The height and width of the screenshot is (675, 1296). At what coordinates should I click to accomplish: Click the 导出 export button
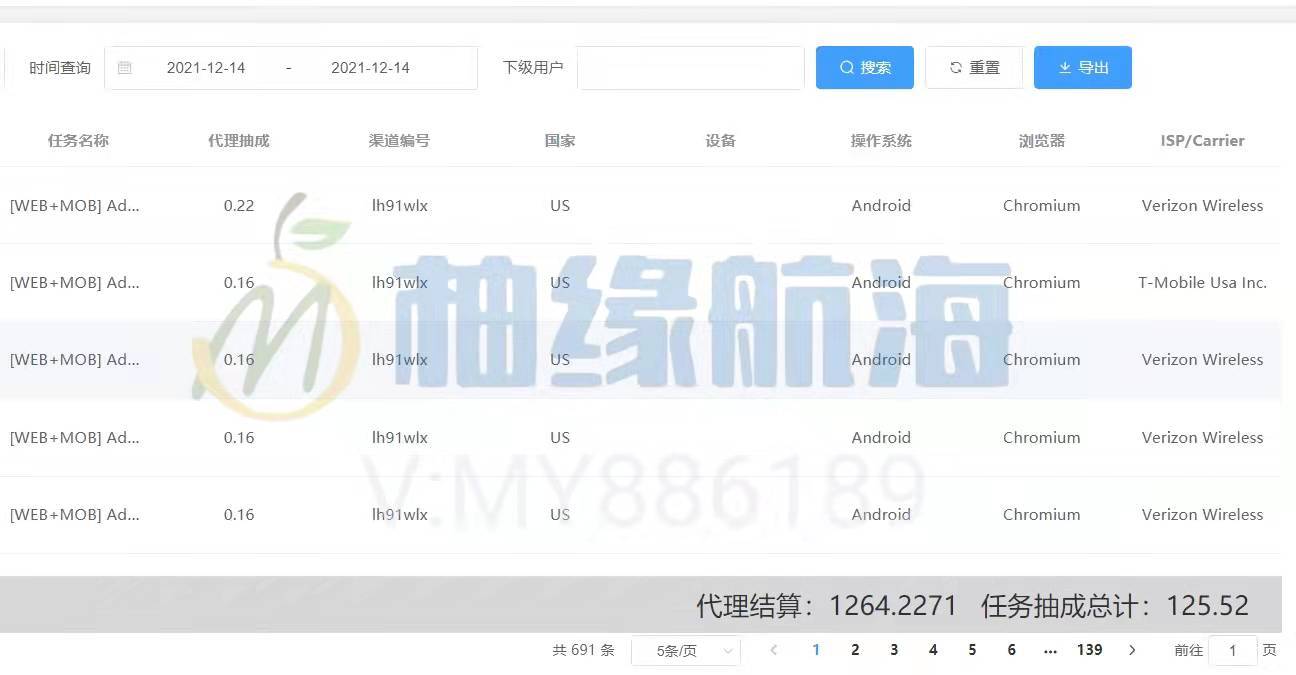tap(1082, 67)
